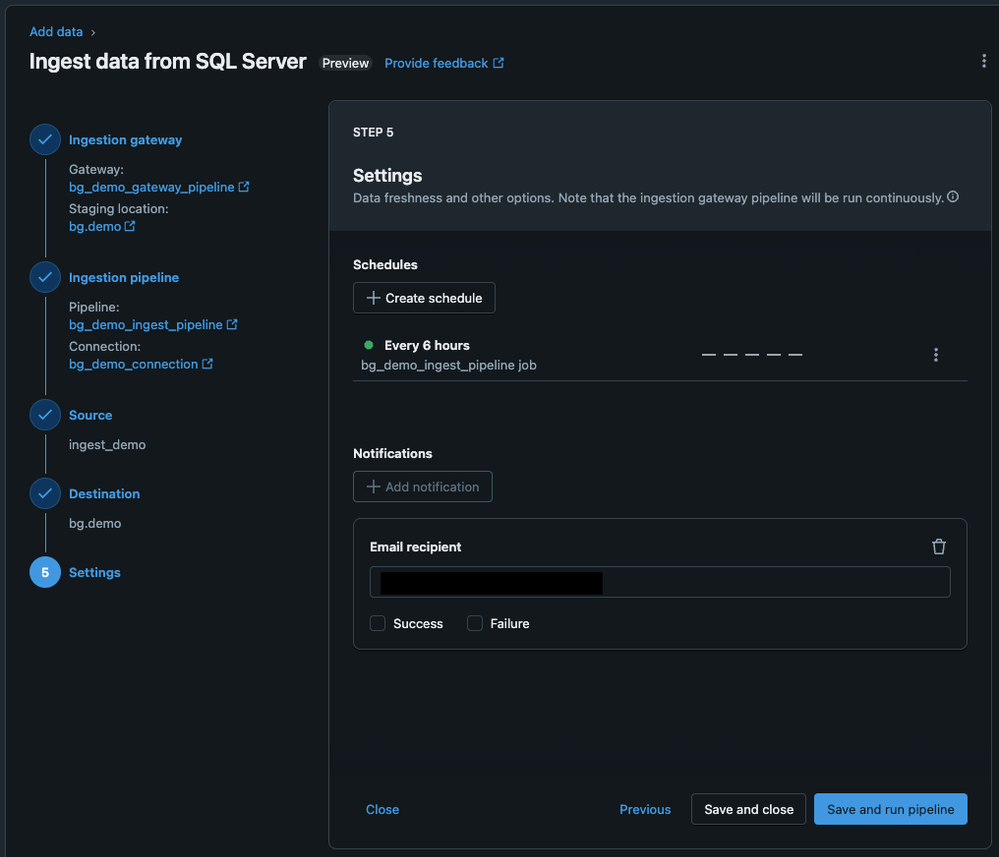Image resolution: width=999 pixels, height=857 pixels.
Task: Click the Schedules section heading
Action: pos(385,264)
